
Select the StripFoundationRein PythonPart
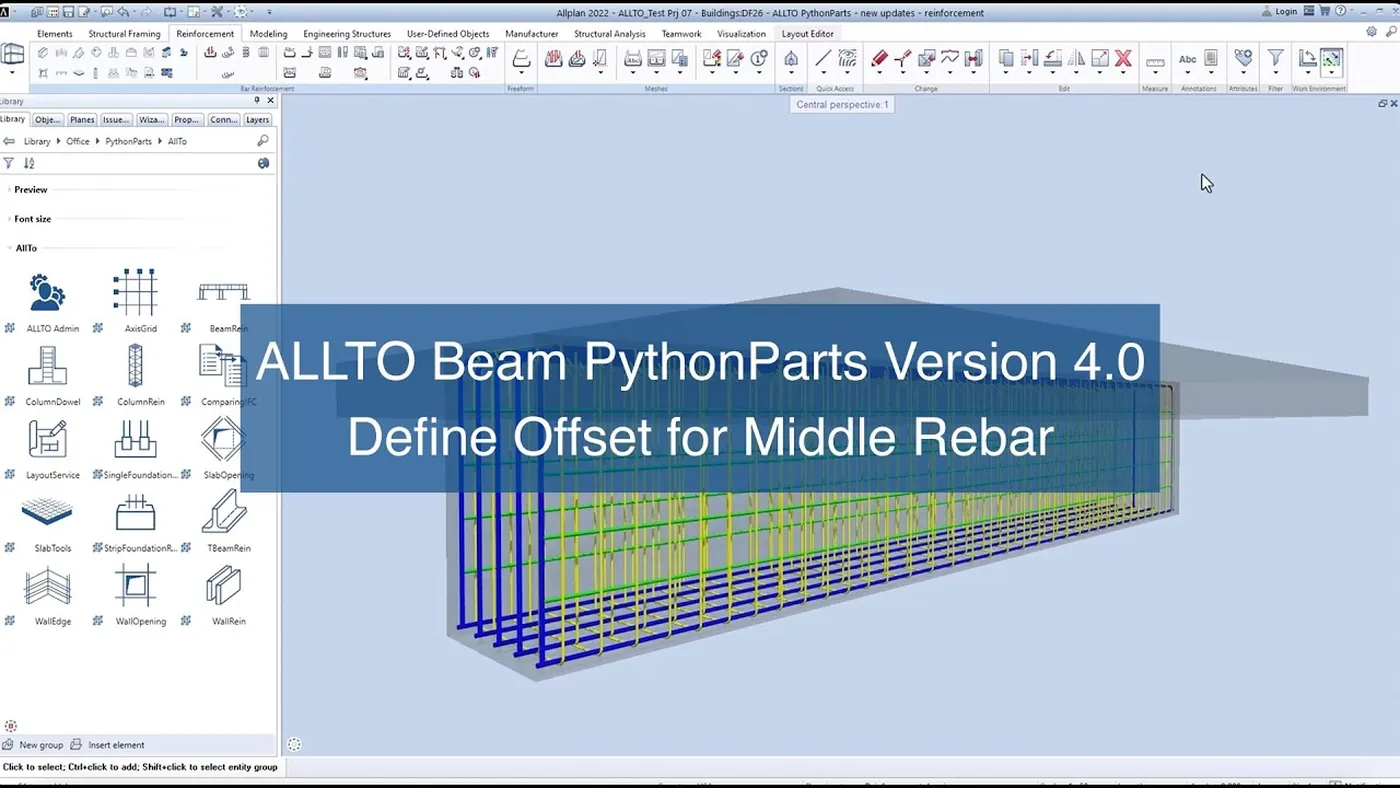click(x=135, y=512)
